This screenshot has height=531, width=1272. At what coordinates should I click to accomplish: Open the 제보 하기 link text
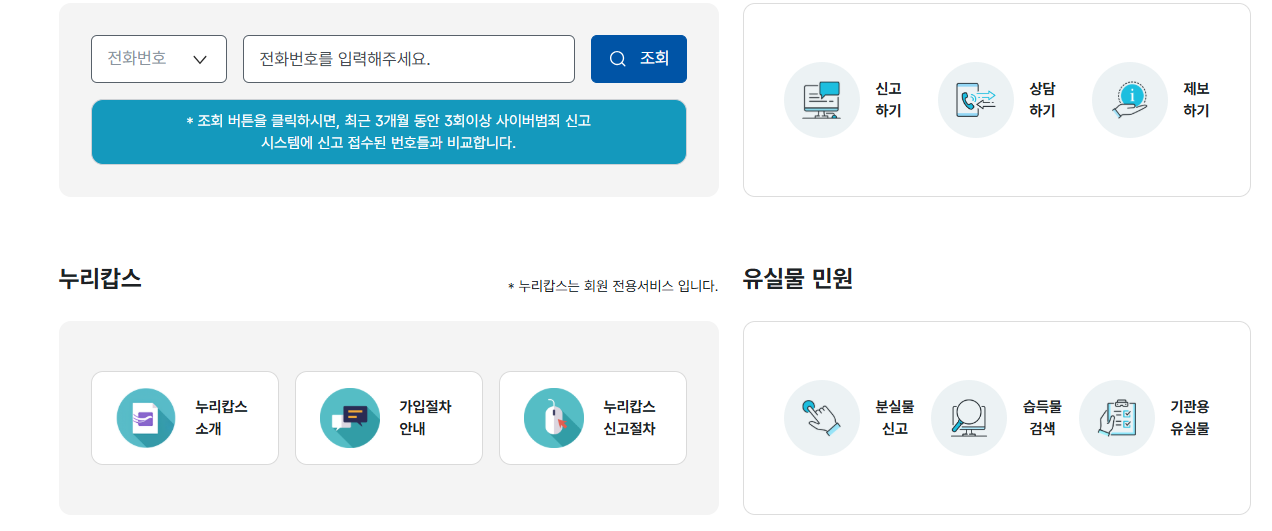tap(1196, 100)
